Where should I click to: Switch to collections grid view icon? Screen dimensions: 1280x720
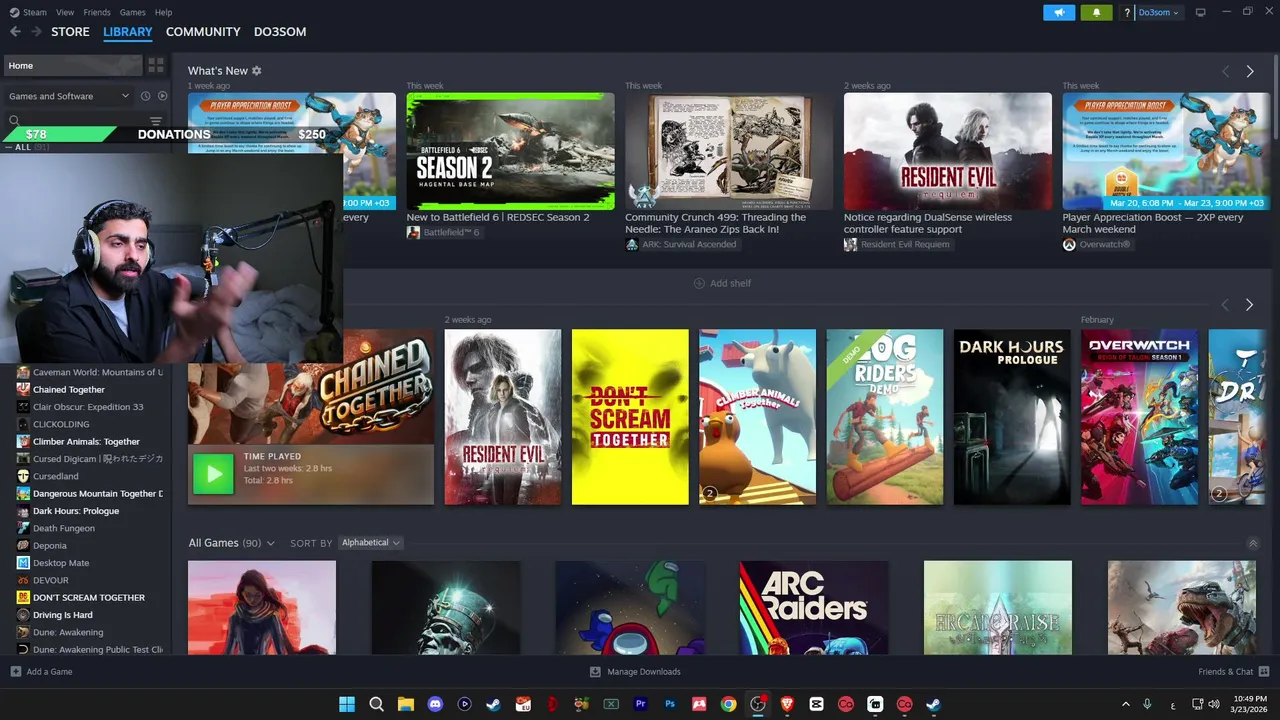click(x=156, y=65)
